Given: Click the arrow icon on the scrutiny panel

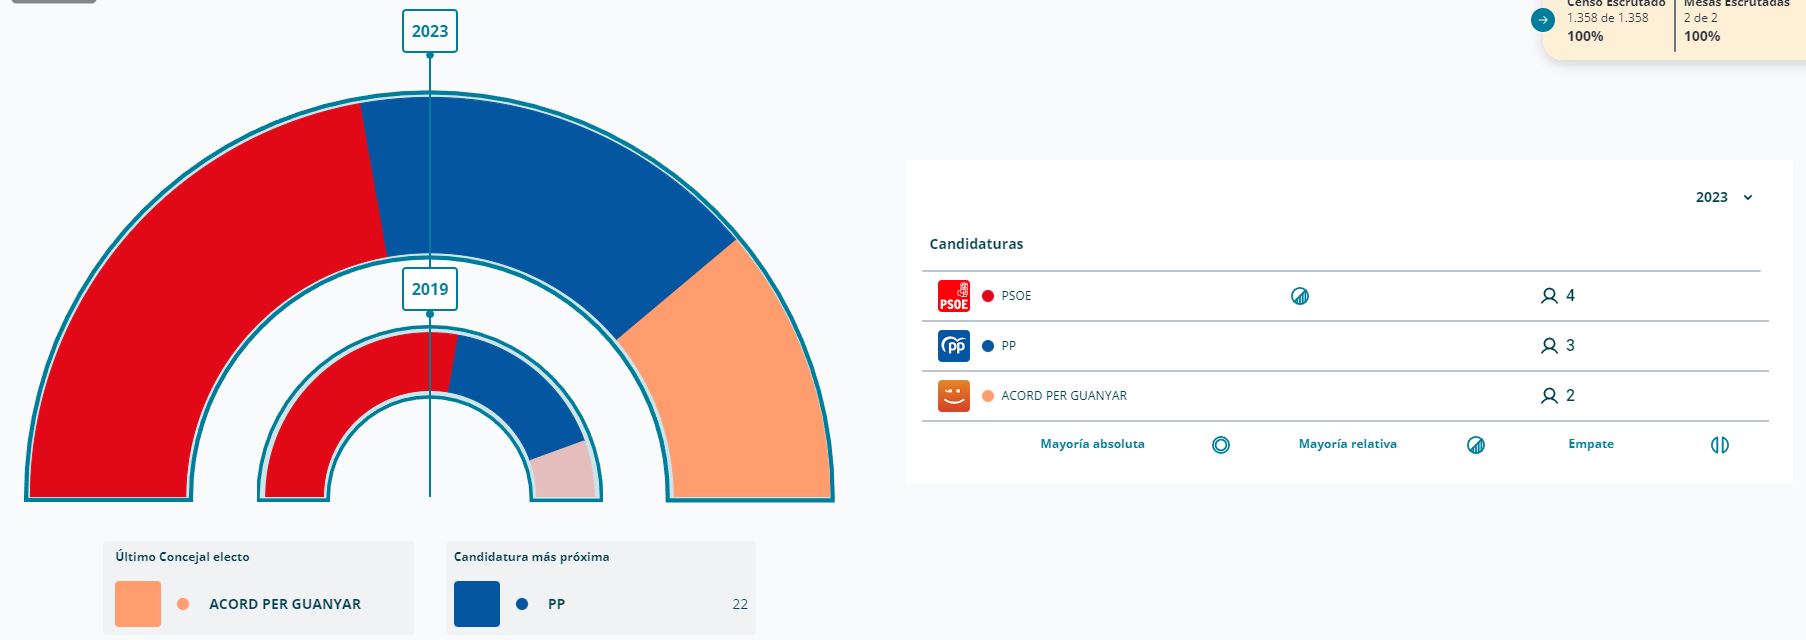Looking at the screenshot, I should click(x=1544, y=20).
